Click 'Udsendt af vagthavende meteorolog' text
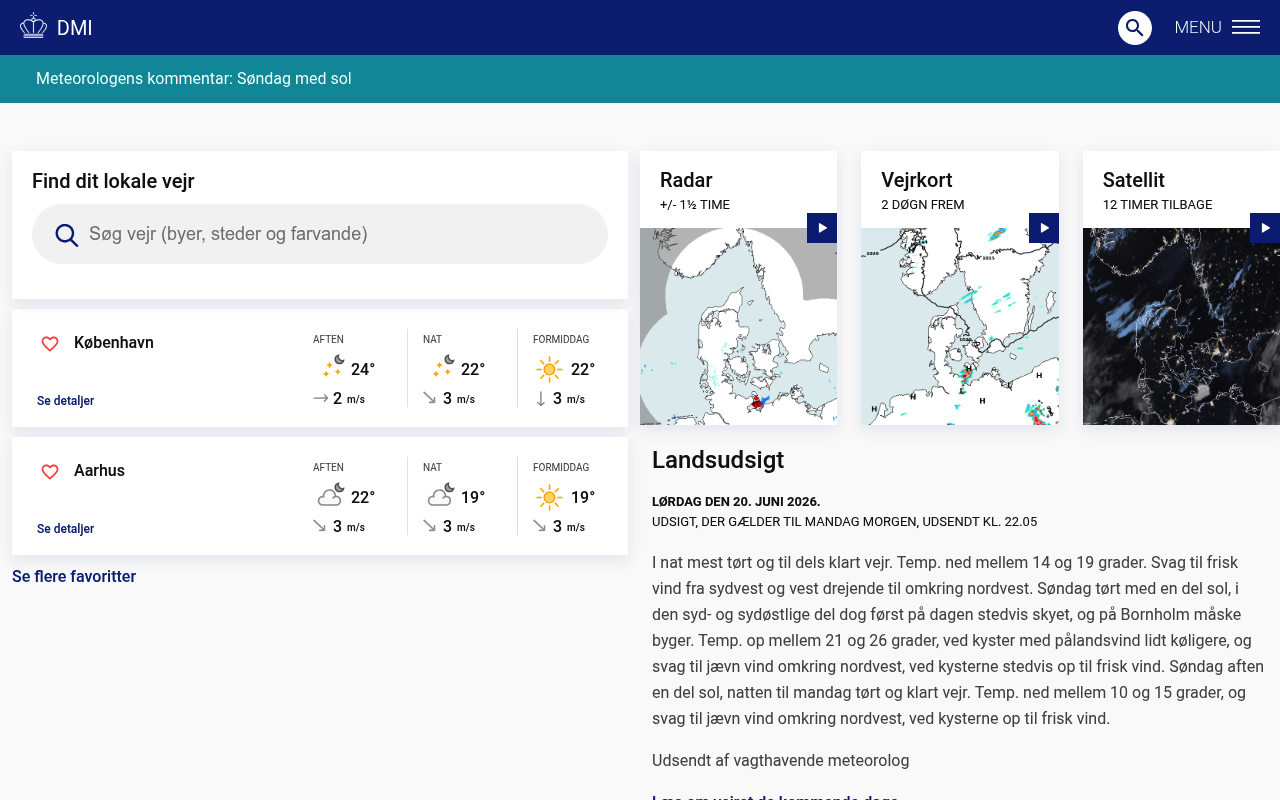The width and height of the screenshot is (1280, 800). (781, 761)
